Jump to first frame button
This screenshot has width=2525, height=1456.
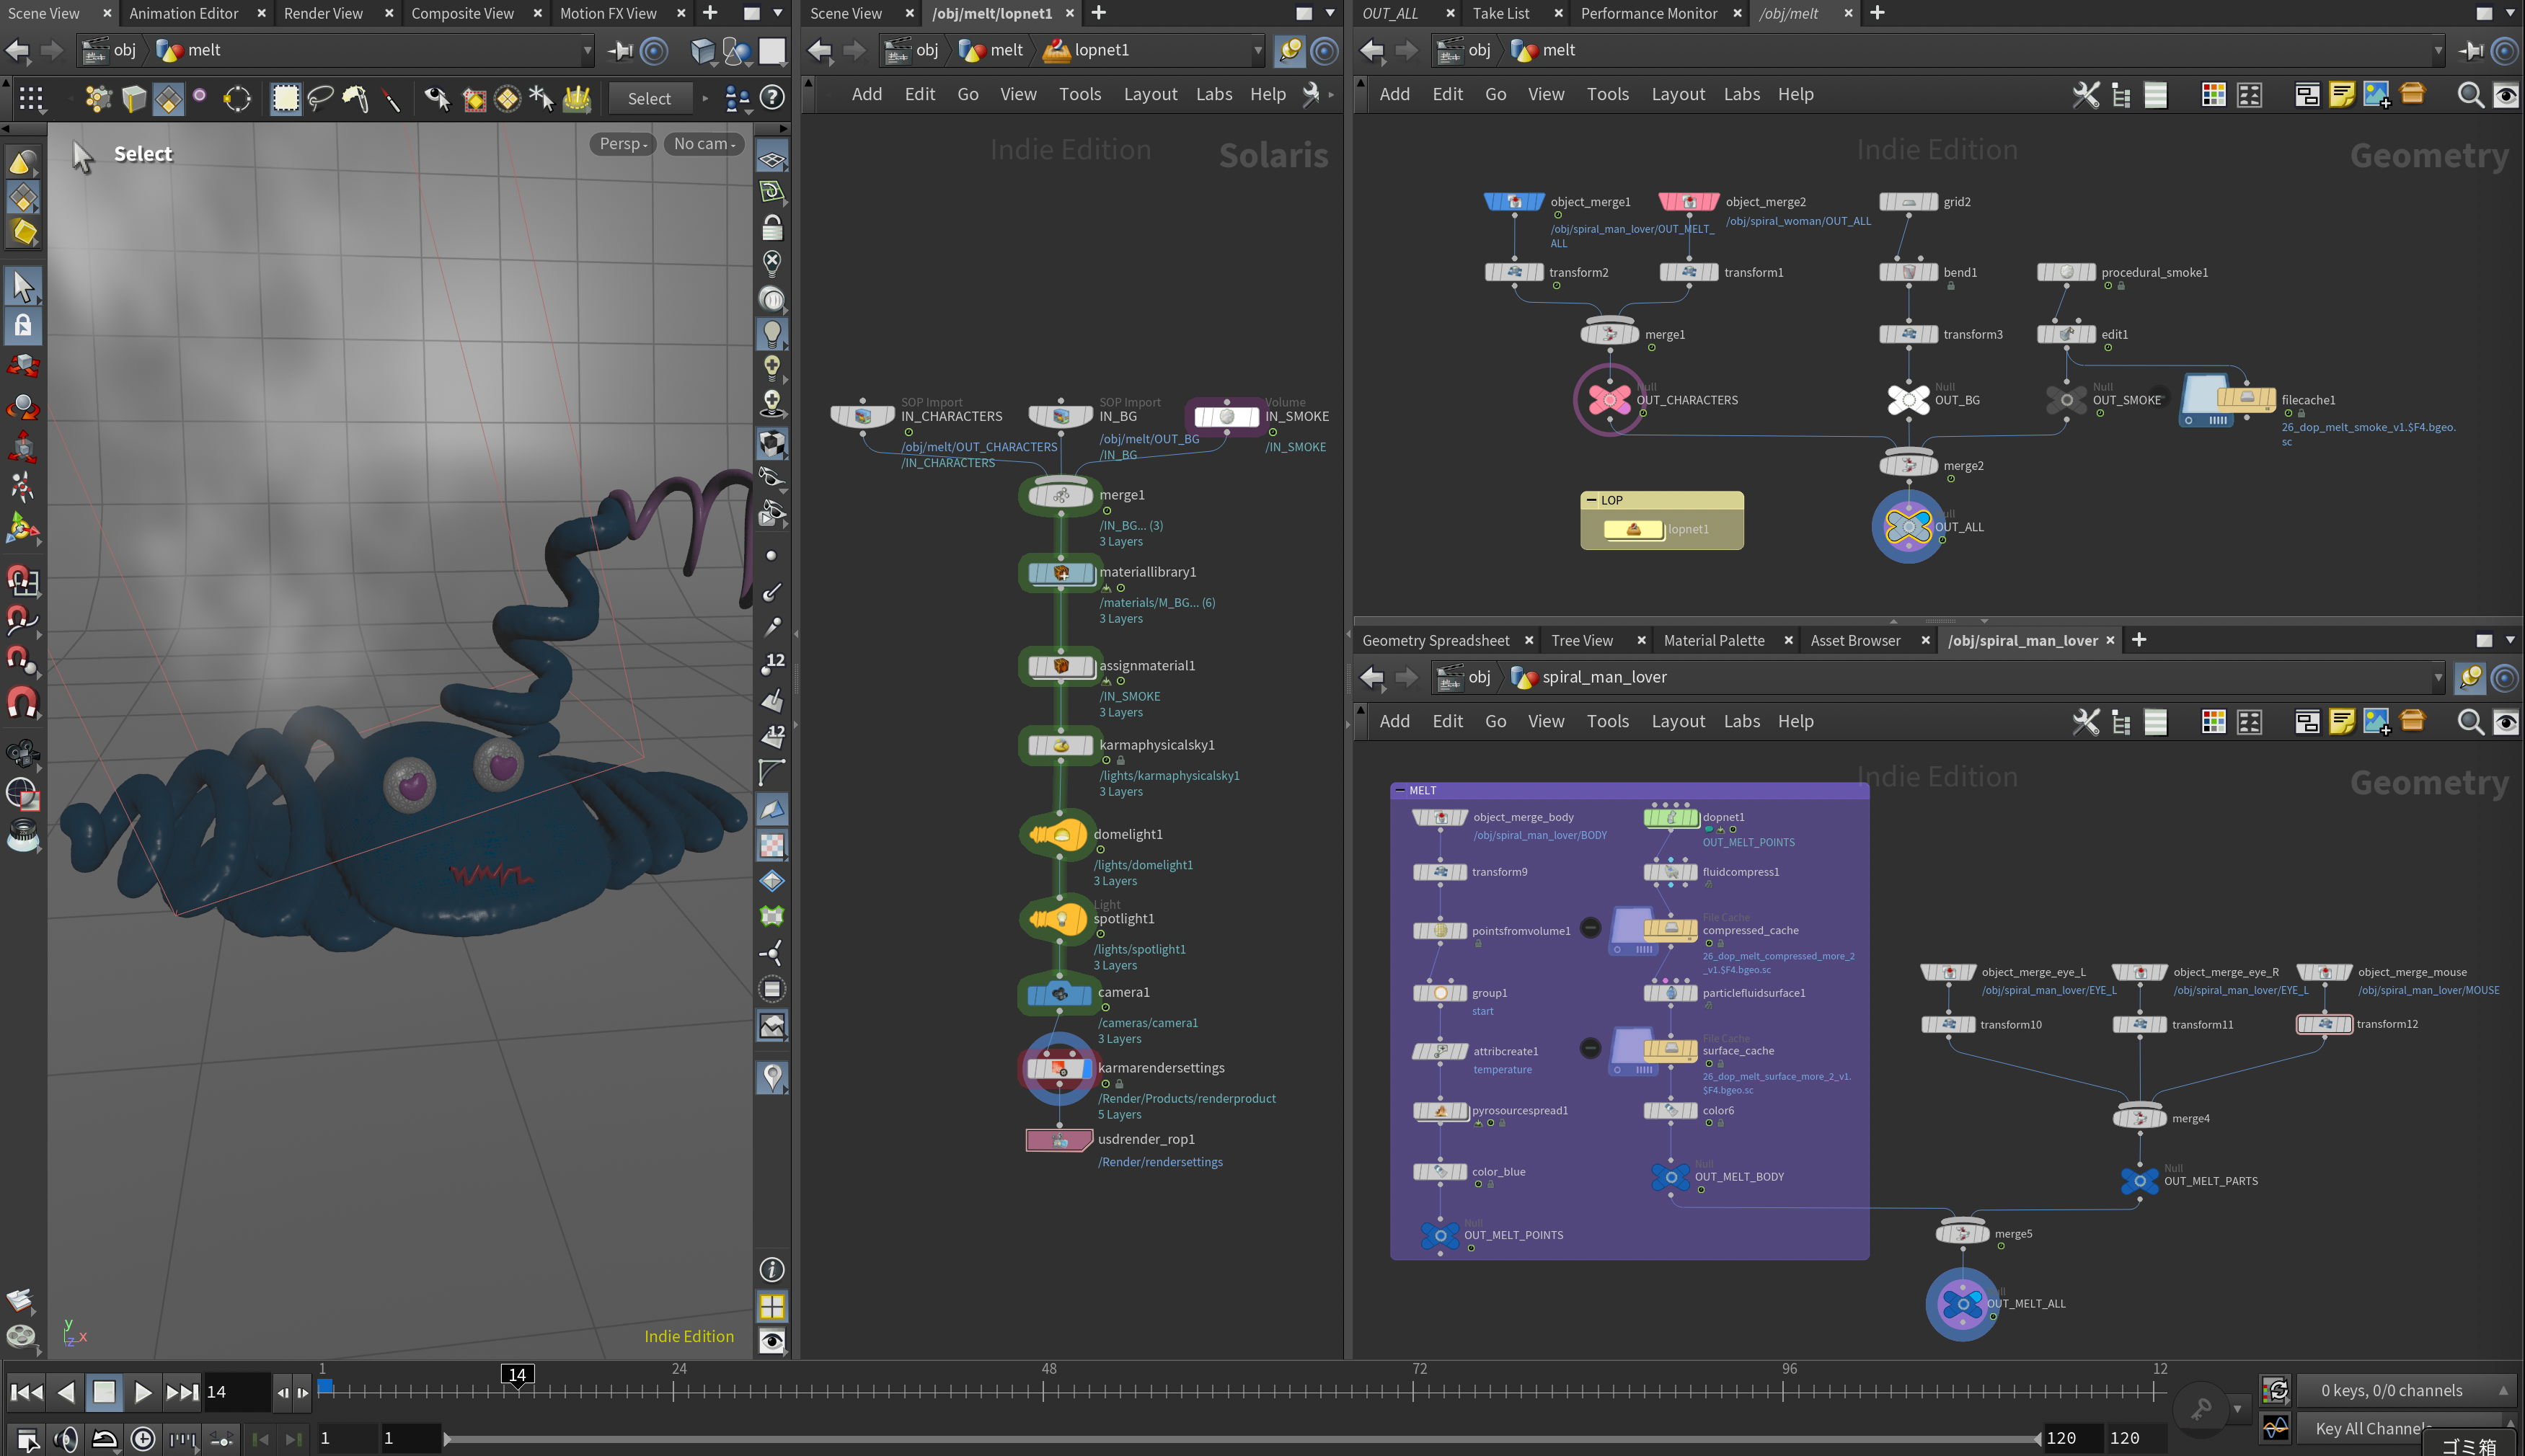(x=27, y=1392)
